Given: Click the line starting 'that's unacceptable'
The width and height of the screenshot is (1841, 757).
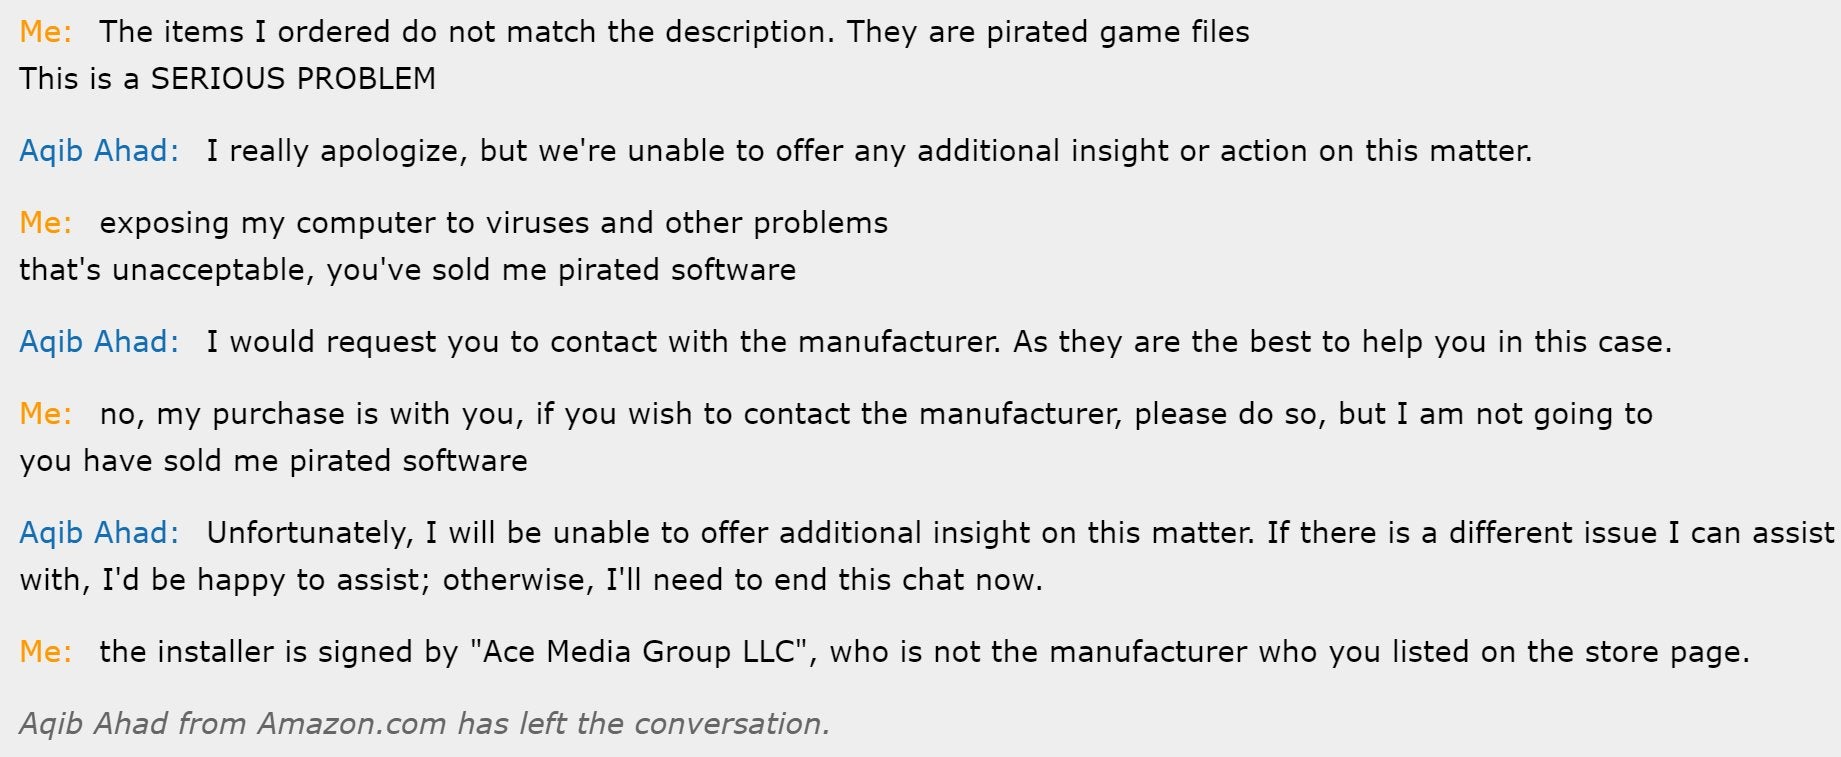Looking at the screenshot, I should pos(407,270).
